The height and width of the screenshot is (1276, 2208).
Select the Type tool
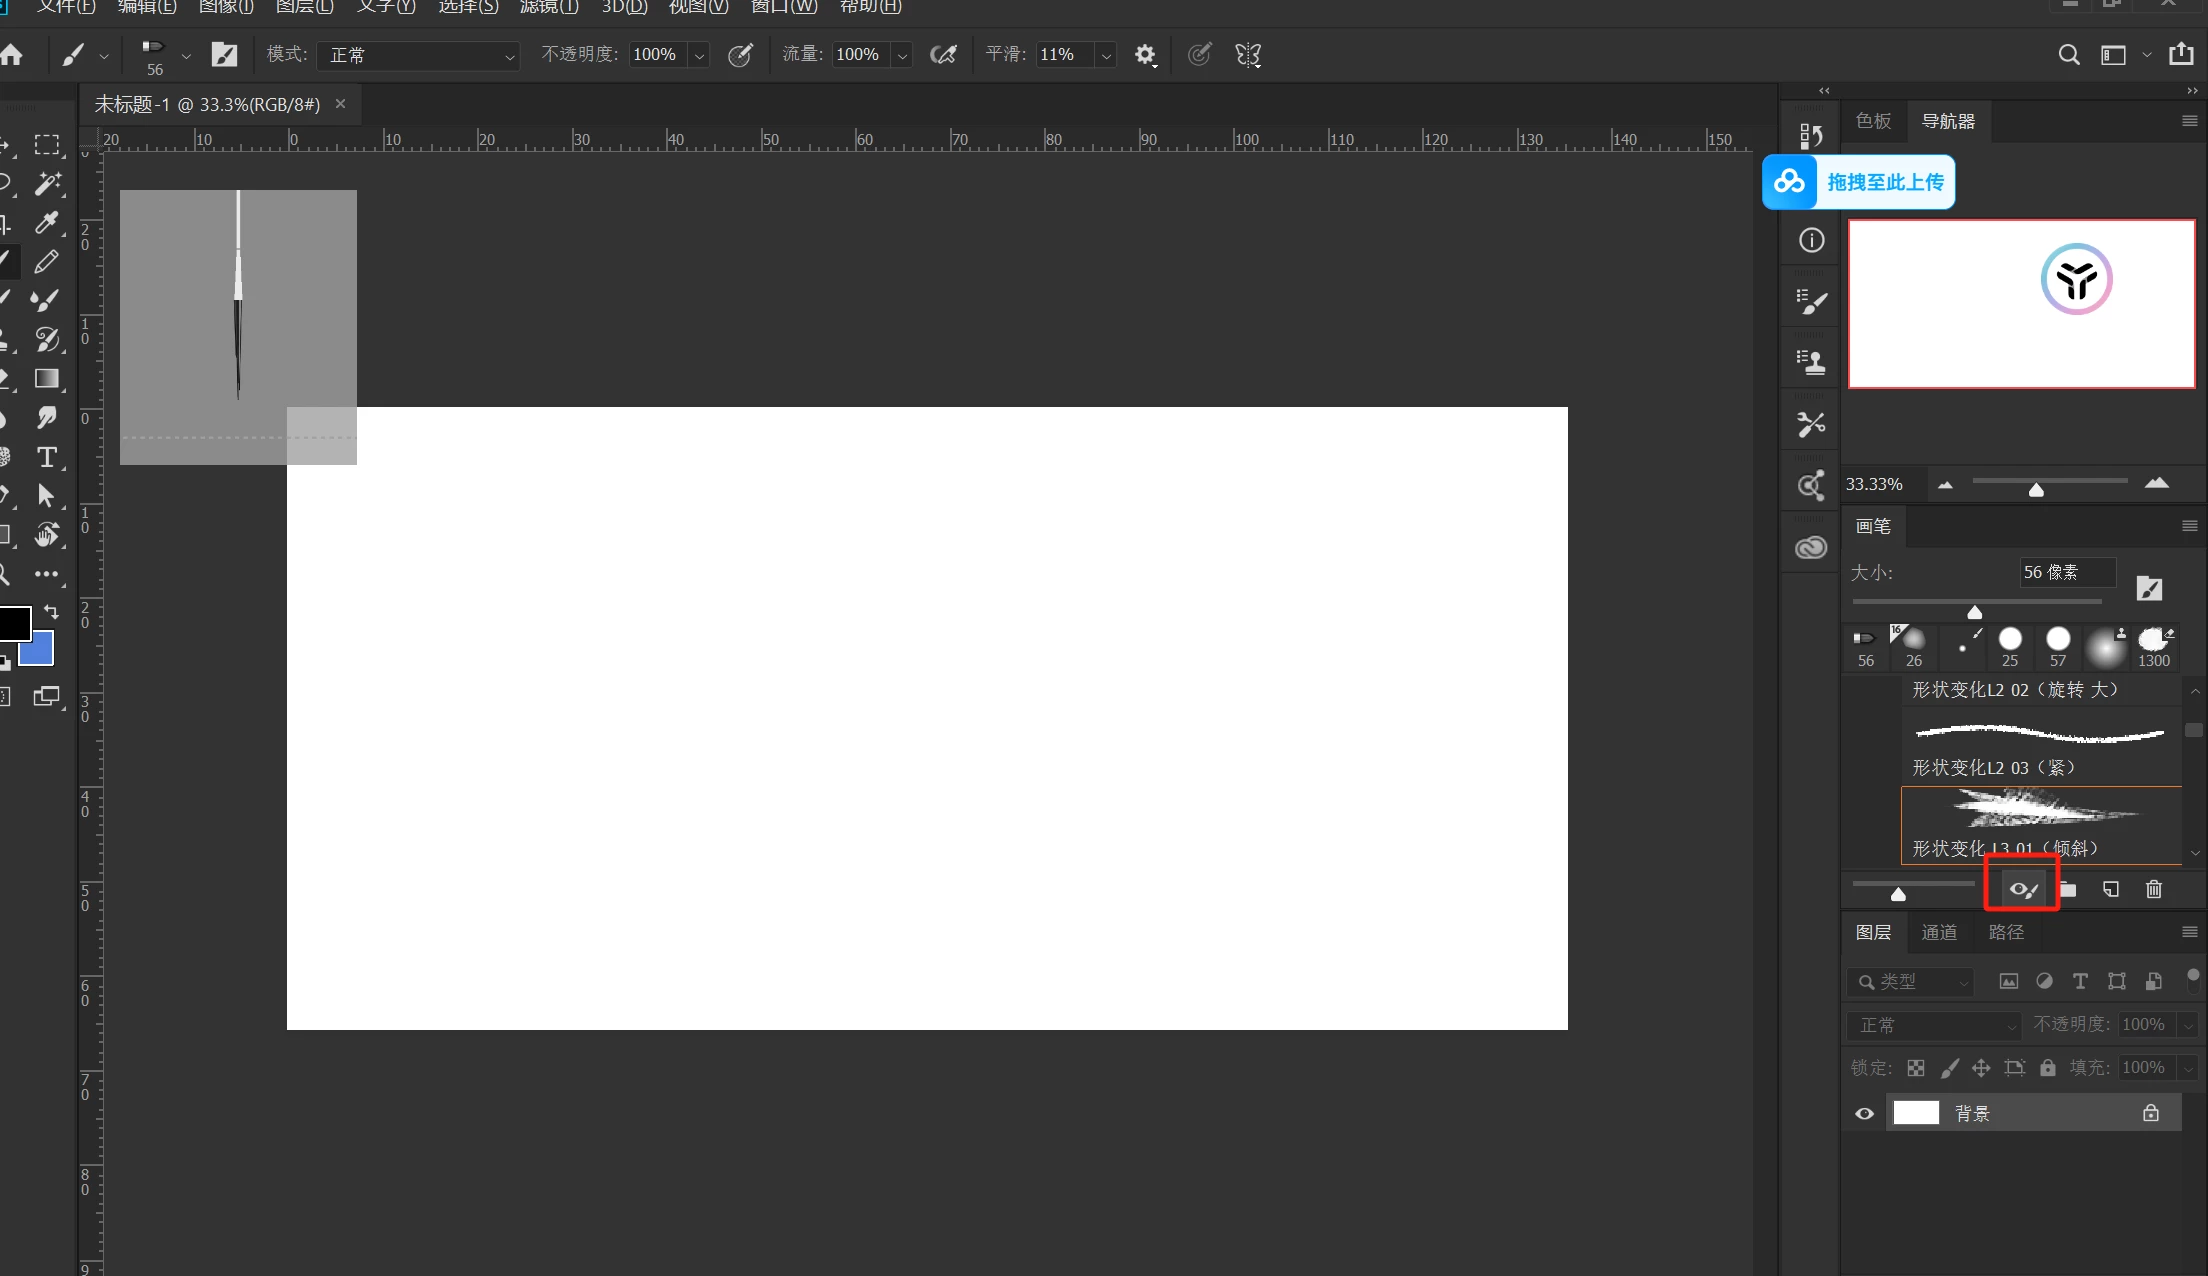(x=46, y=457)
